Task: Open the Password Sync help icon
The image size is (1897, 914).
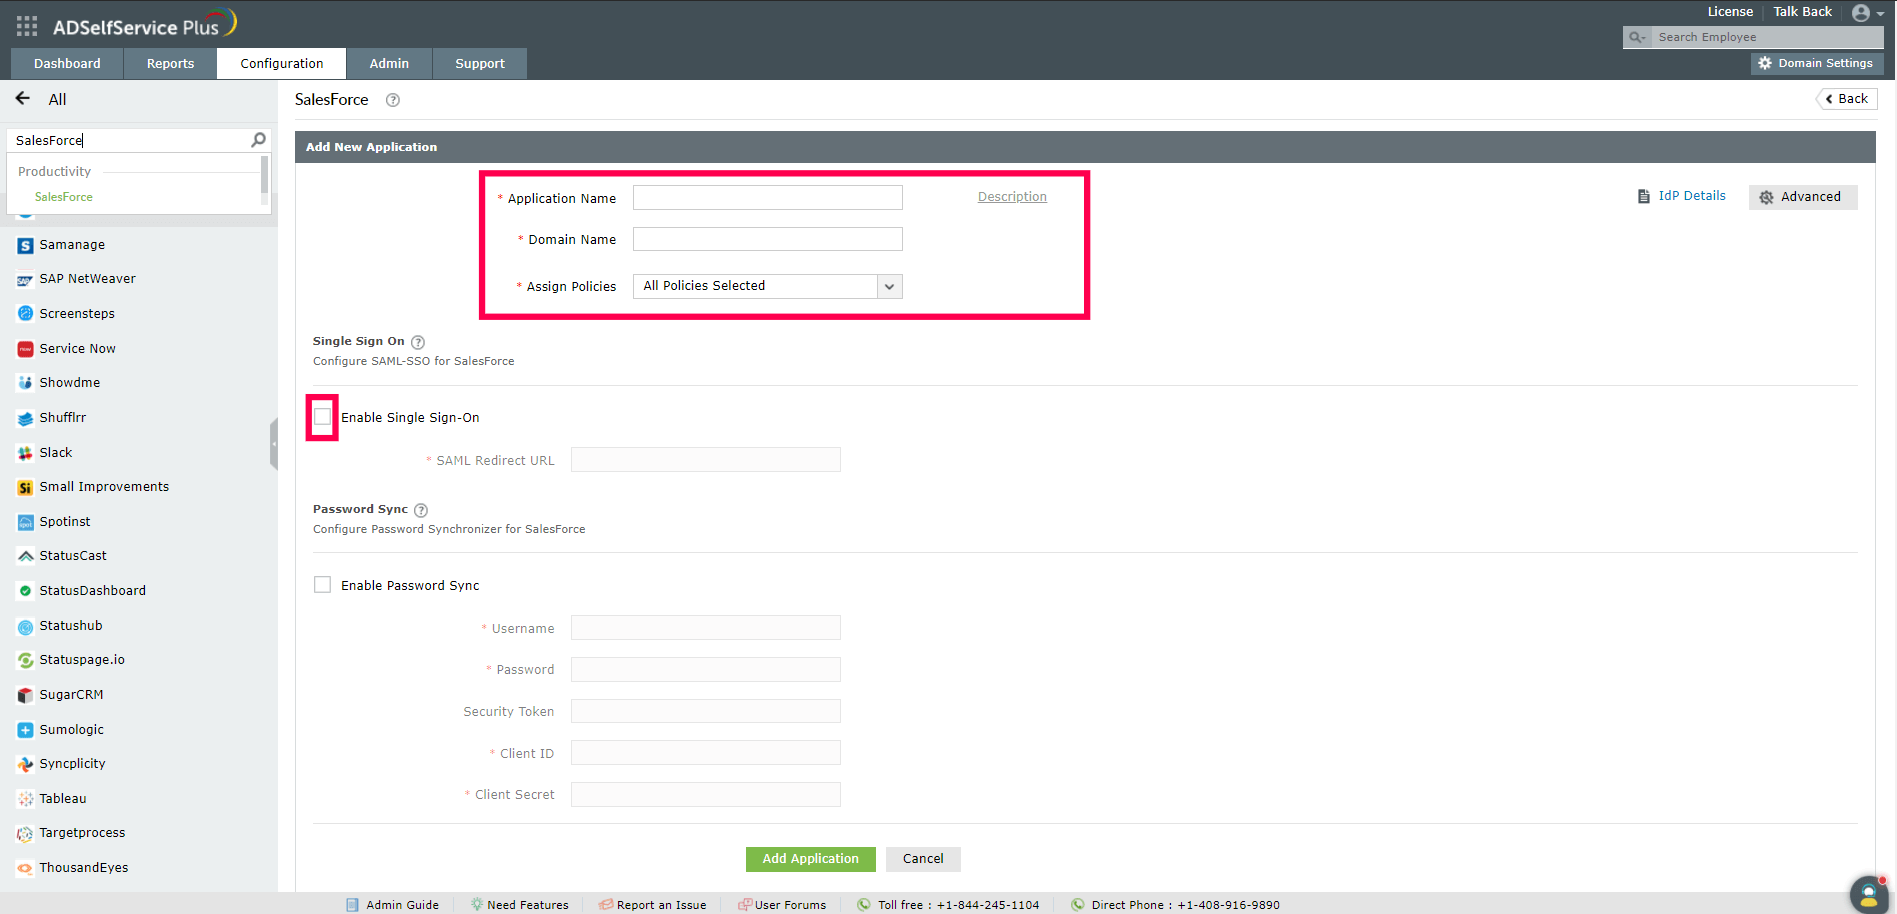Action: point(421,510)
